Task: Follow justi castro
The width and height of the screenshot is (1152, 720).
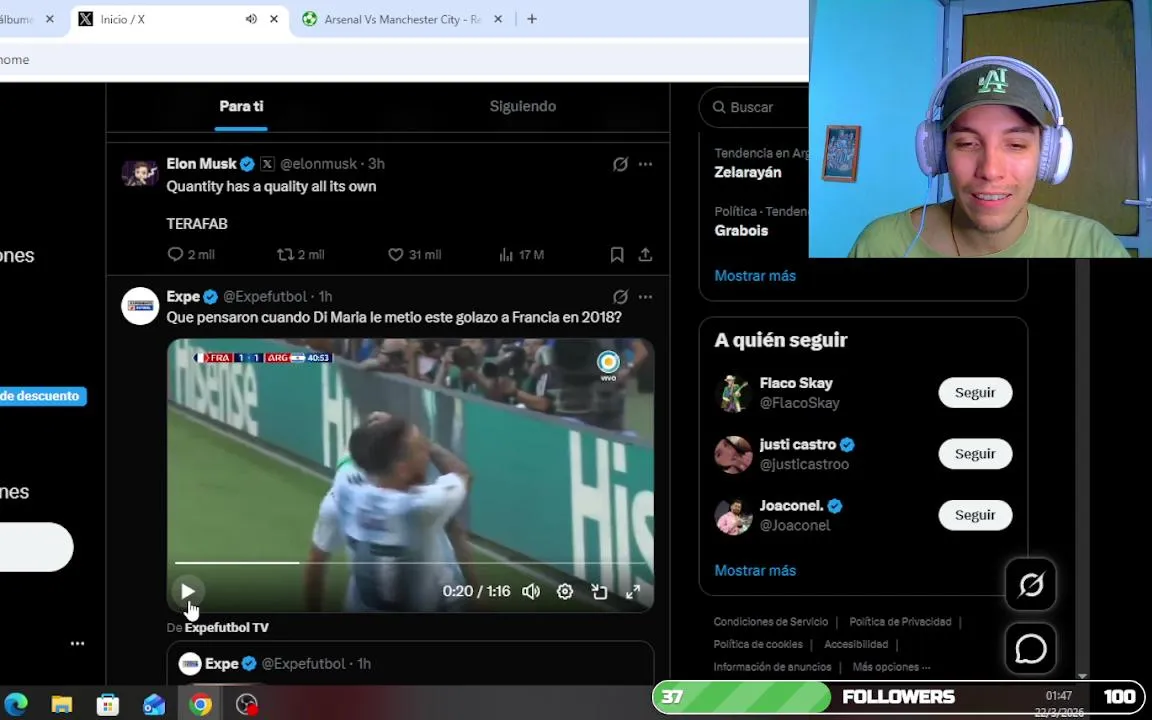Action: point(975,454)
